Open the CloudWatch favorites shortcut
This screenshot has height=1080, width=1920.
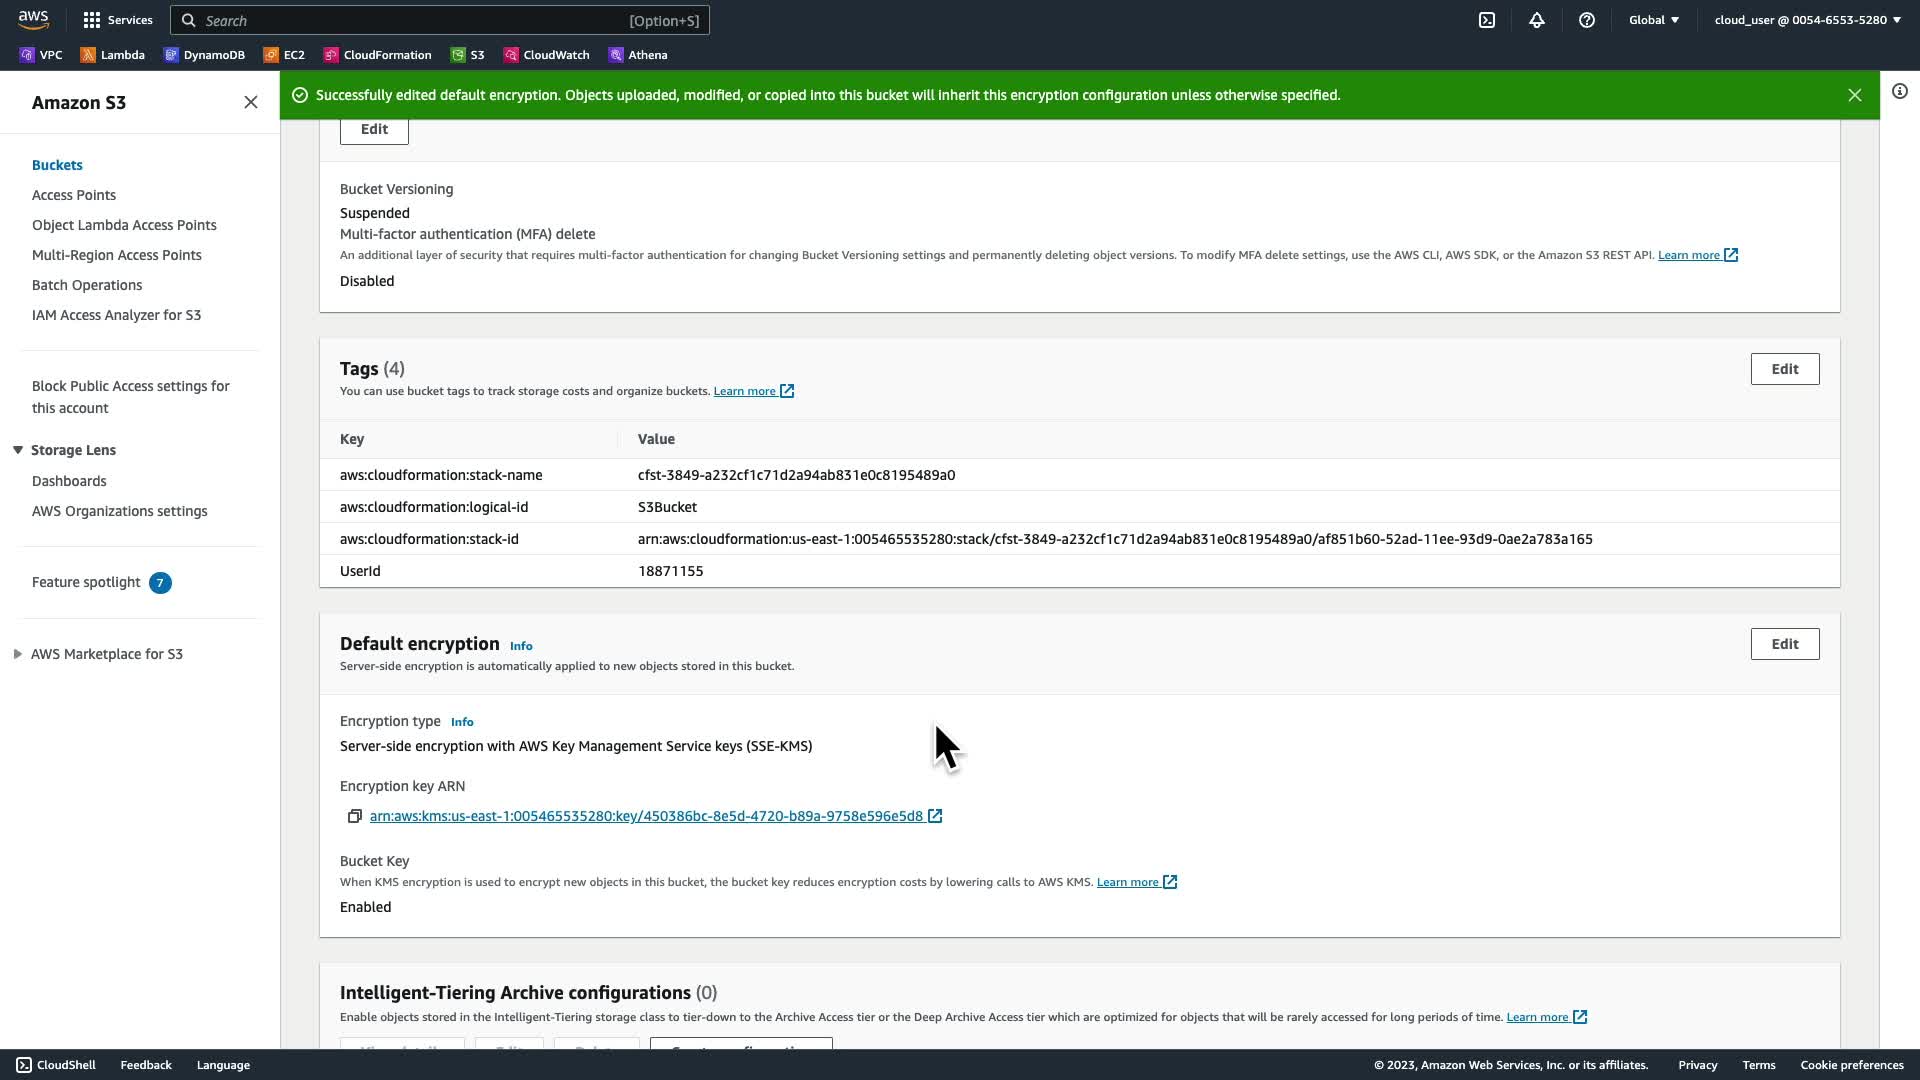point(546,55)
